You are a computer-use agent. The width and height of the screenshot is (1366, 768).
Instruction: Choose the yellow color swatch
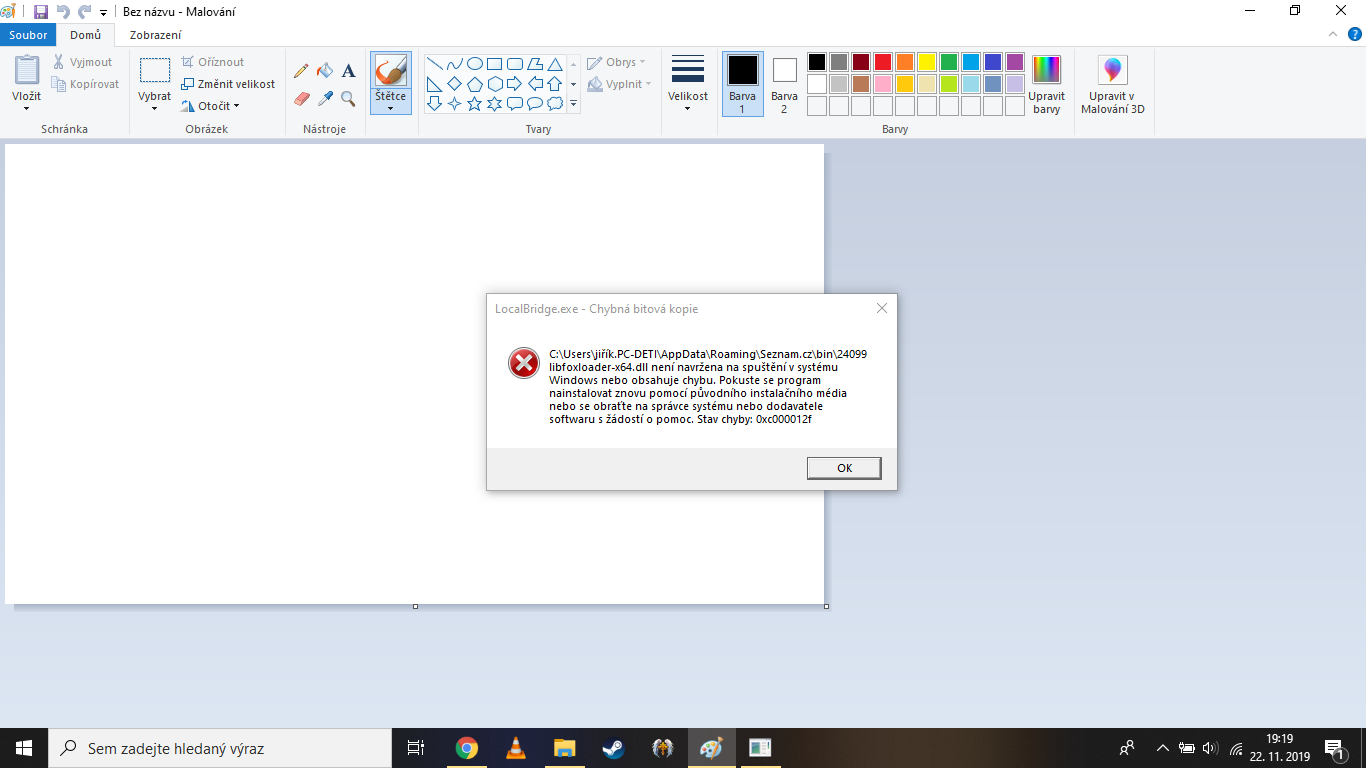click(x=927, y=62)
